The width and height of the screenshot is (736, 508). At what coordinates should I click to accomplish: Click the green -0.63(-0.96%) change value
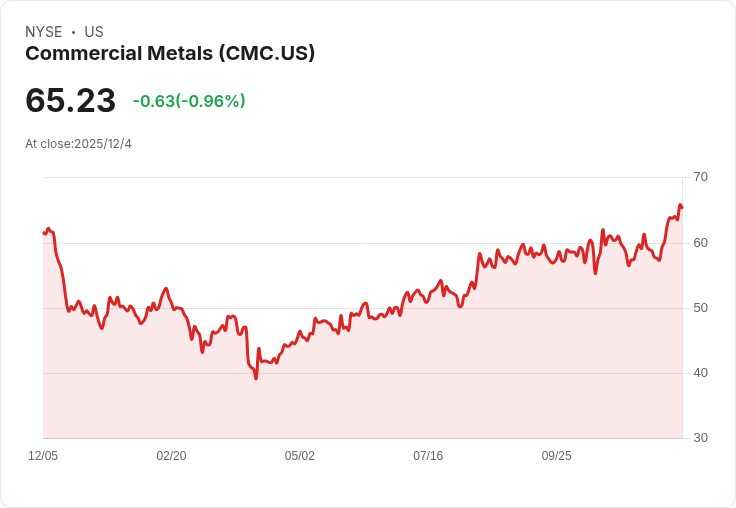coord(189,101)
